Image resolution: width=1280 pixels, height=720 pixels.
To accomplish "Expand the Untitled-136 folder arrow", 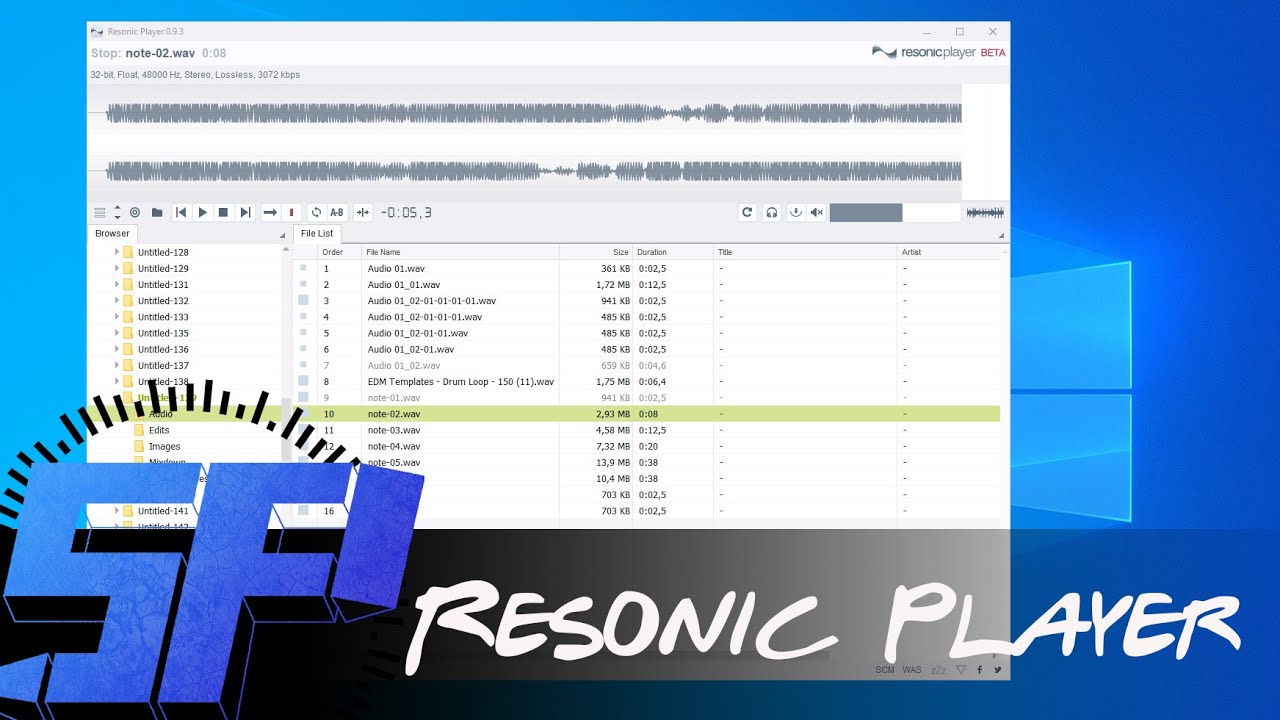I will click(117, 349).
